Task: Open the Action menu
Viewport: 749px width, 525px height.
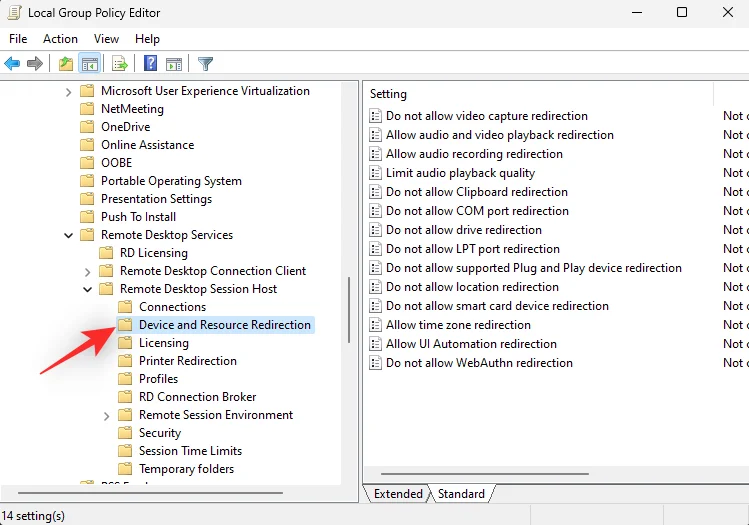Action: pos(60,39)
